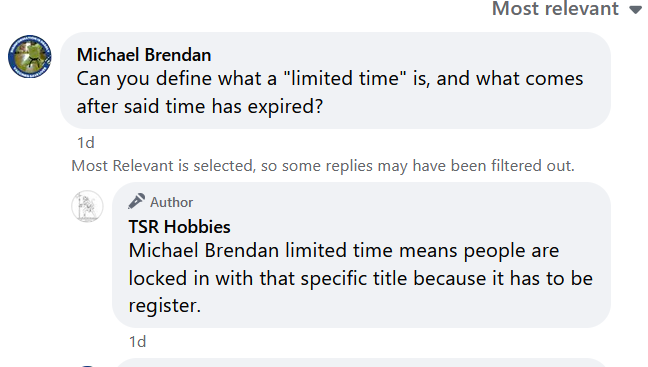The width and height of the screenshot is (648, 367).
Task: Open the 1d timestamp below TSR Hobbies reply
Action: tap(137, 342)
